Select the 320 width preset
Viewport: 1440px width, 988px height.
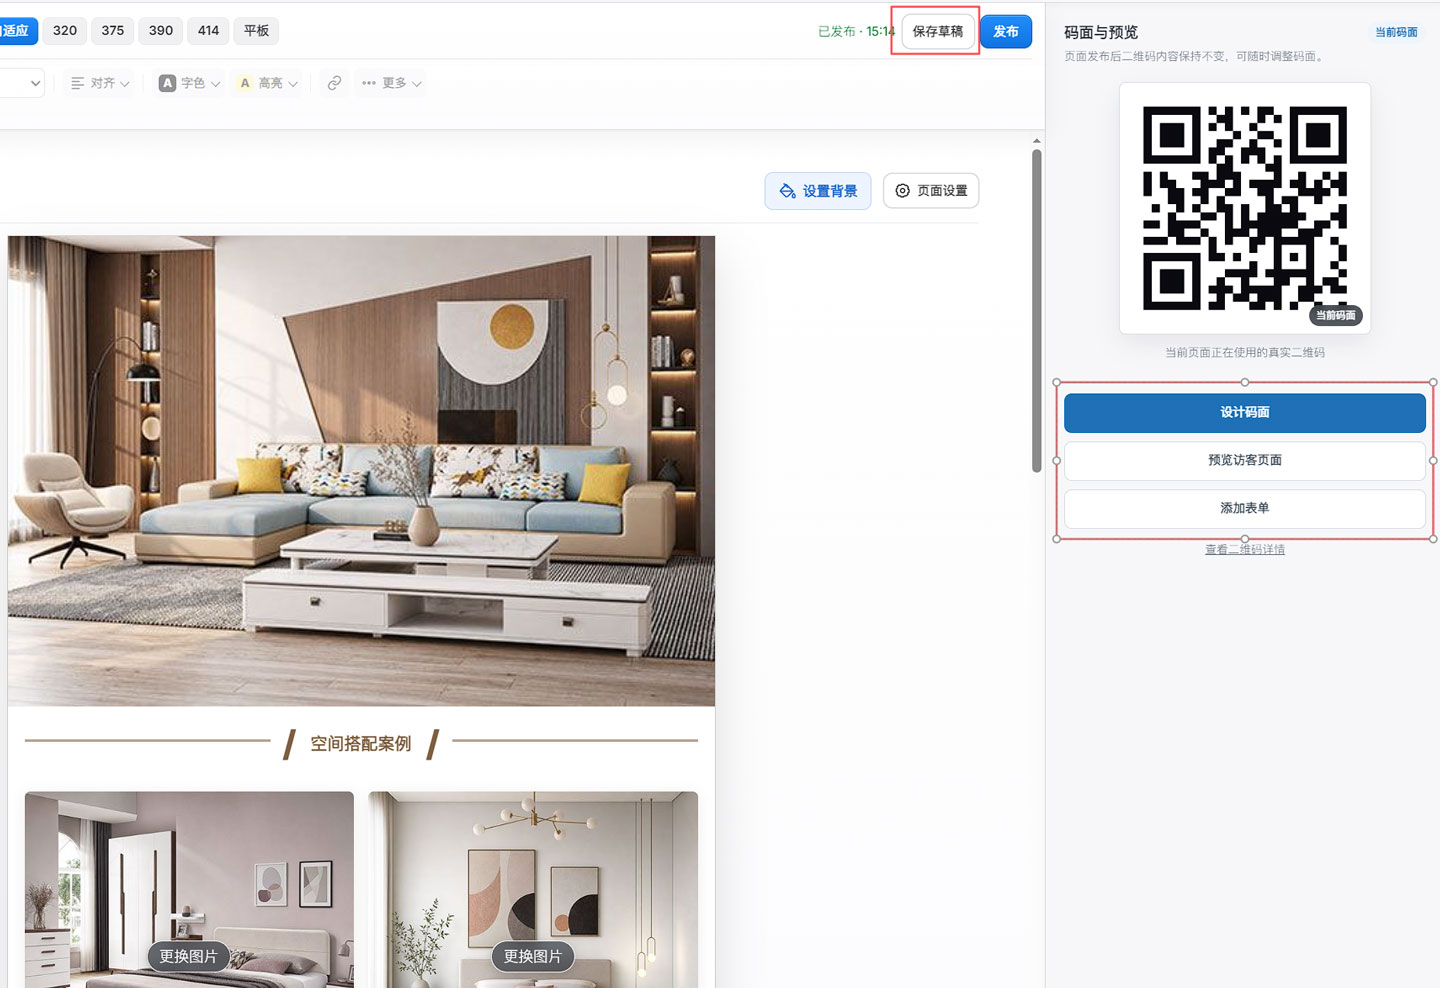[65, 31]
